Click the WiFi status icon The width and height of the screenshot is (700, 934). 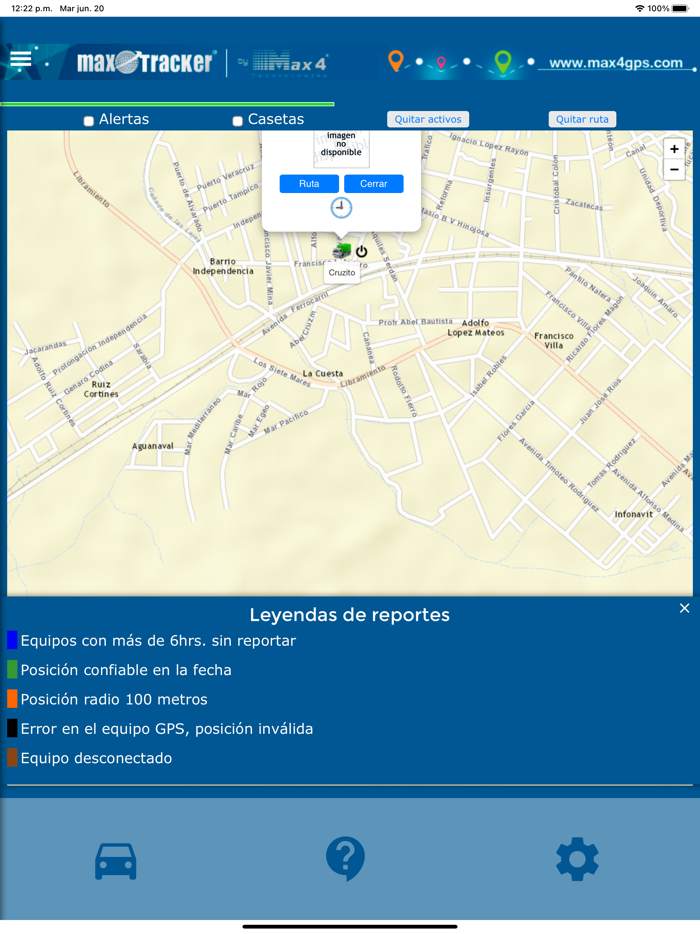[640, 8]
